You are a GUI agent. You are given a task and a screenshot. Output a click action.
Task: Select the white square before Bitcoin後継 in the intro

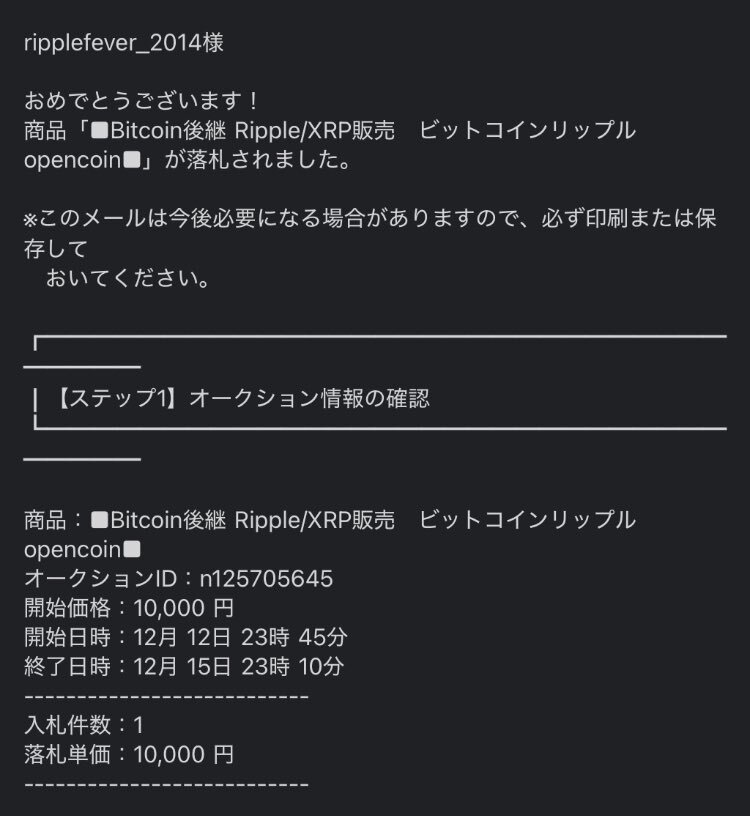(99, 130)
